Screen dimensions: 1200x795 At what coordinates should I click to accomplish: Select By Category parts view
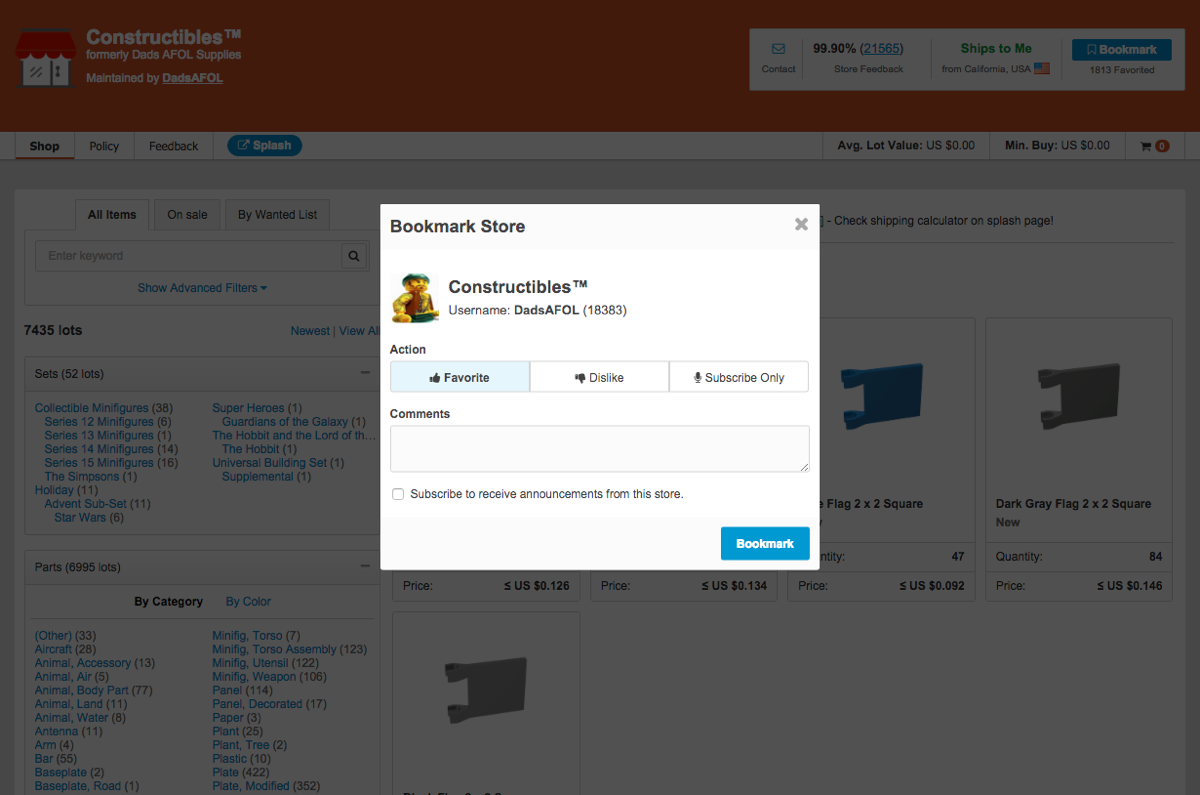point(168,602)
